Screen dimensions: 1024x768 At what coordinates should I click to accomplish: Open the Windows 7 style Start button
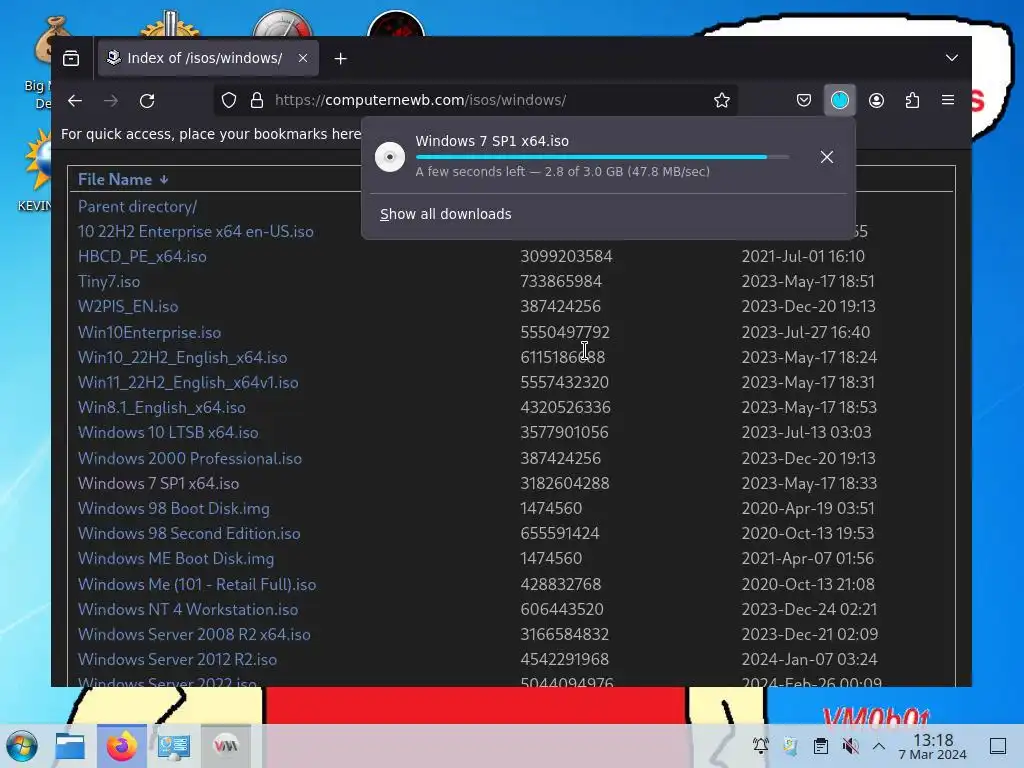[x=22, y=746]
